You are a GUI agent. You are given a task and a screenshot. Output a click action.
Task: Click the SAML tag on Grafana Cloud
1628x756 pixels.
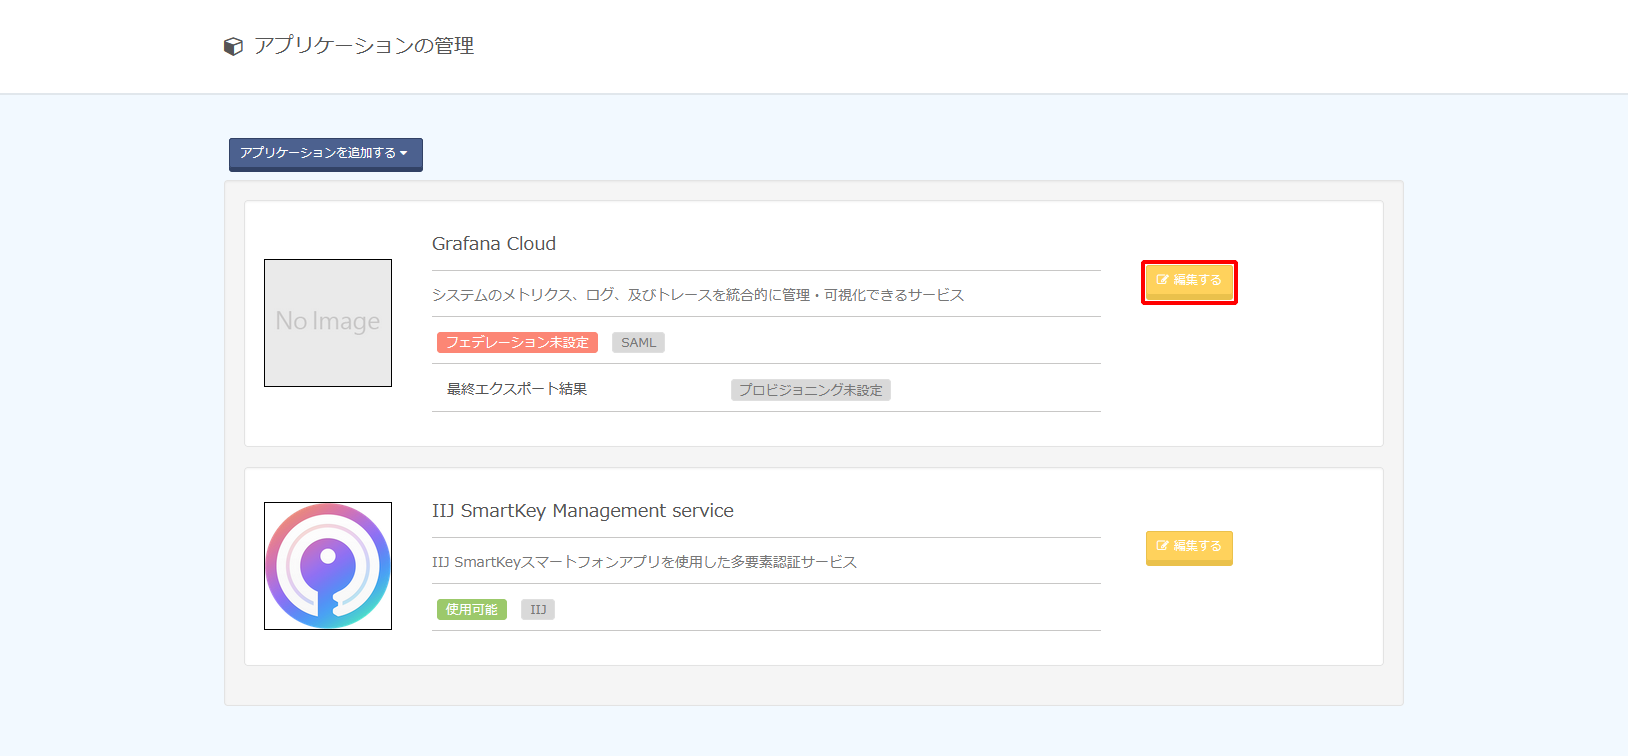click(x=638, y=343)
